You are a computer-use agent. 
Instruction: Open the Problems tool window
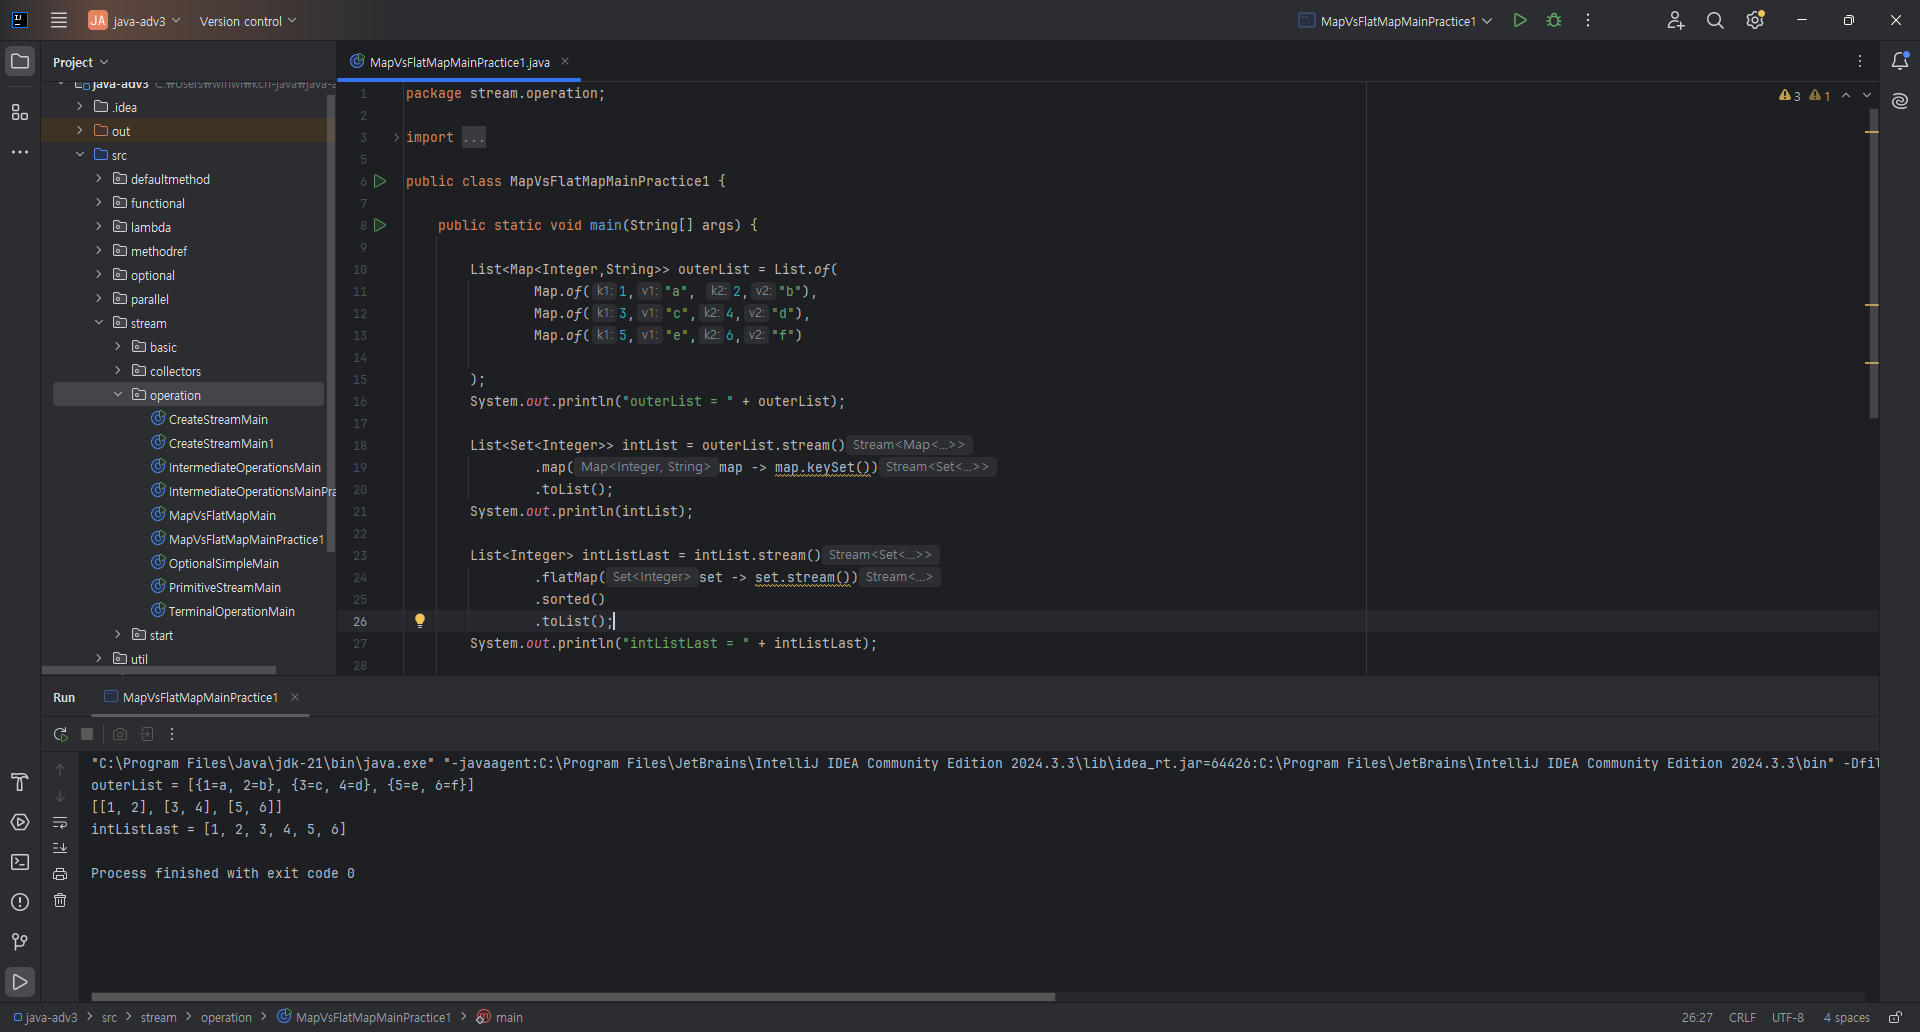click(x=20, y=902)
